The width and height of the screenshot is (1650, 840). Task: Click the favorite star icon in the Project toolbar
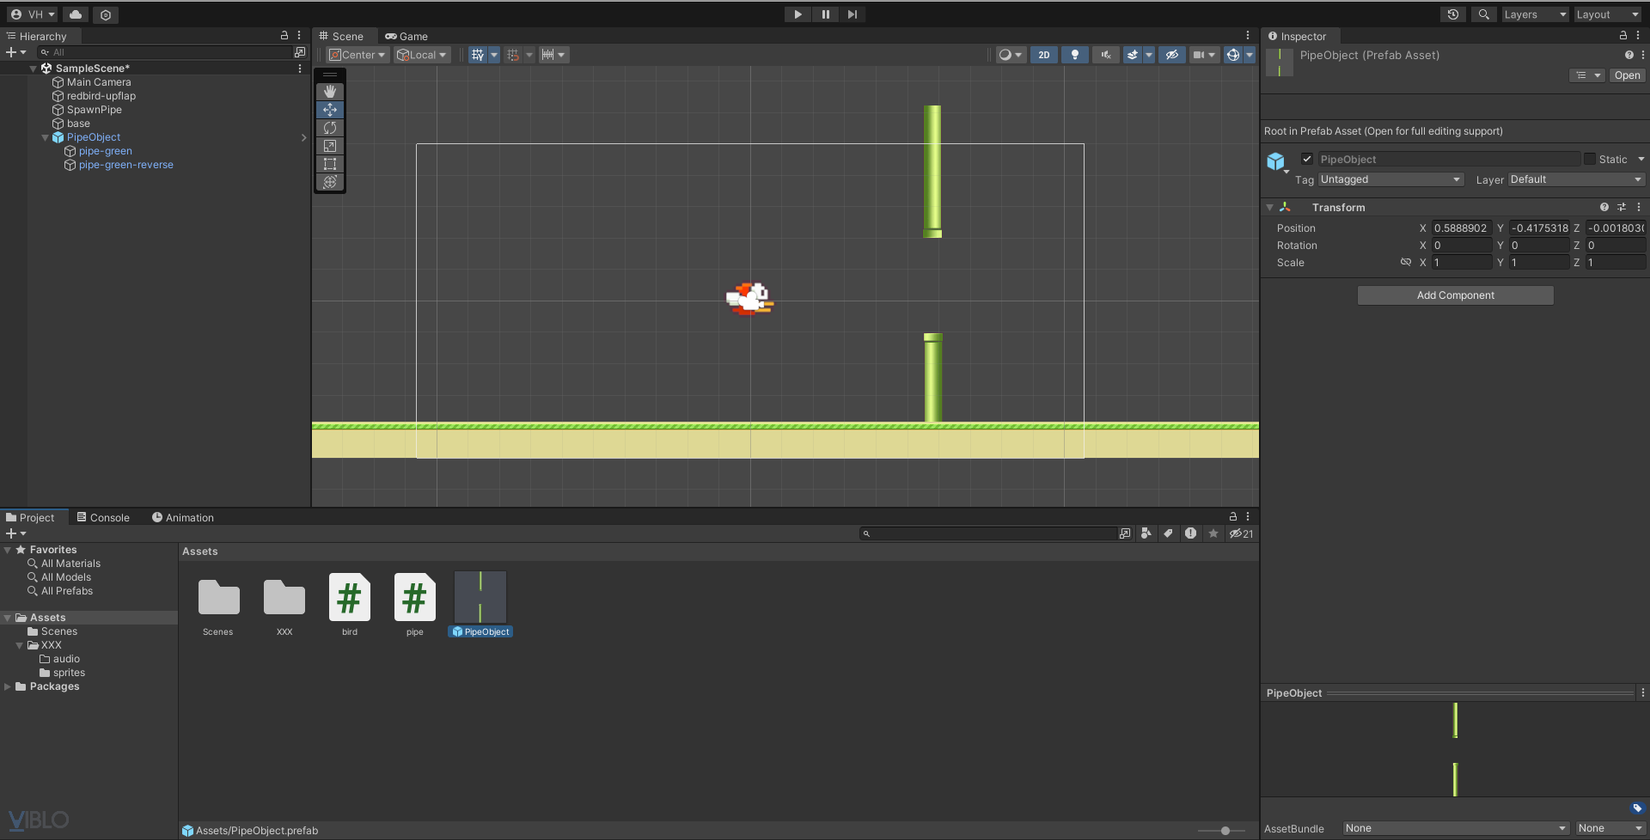pyautogui.click(x=1213, y=534)
